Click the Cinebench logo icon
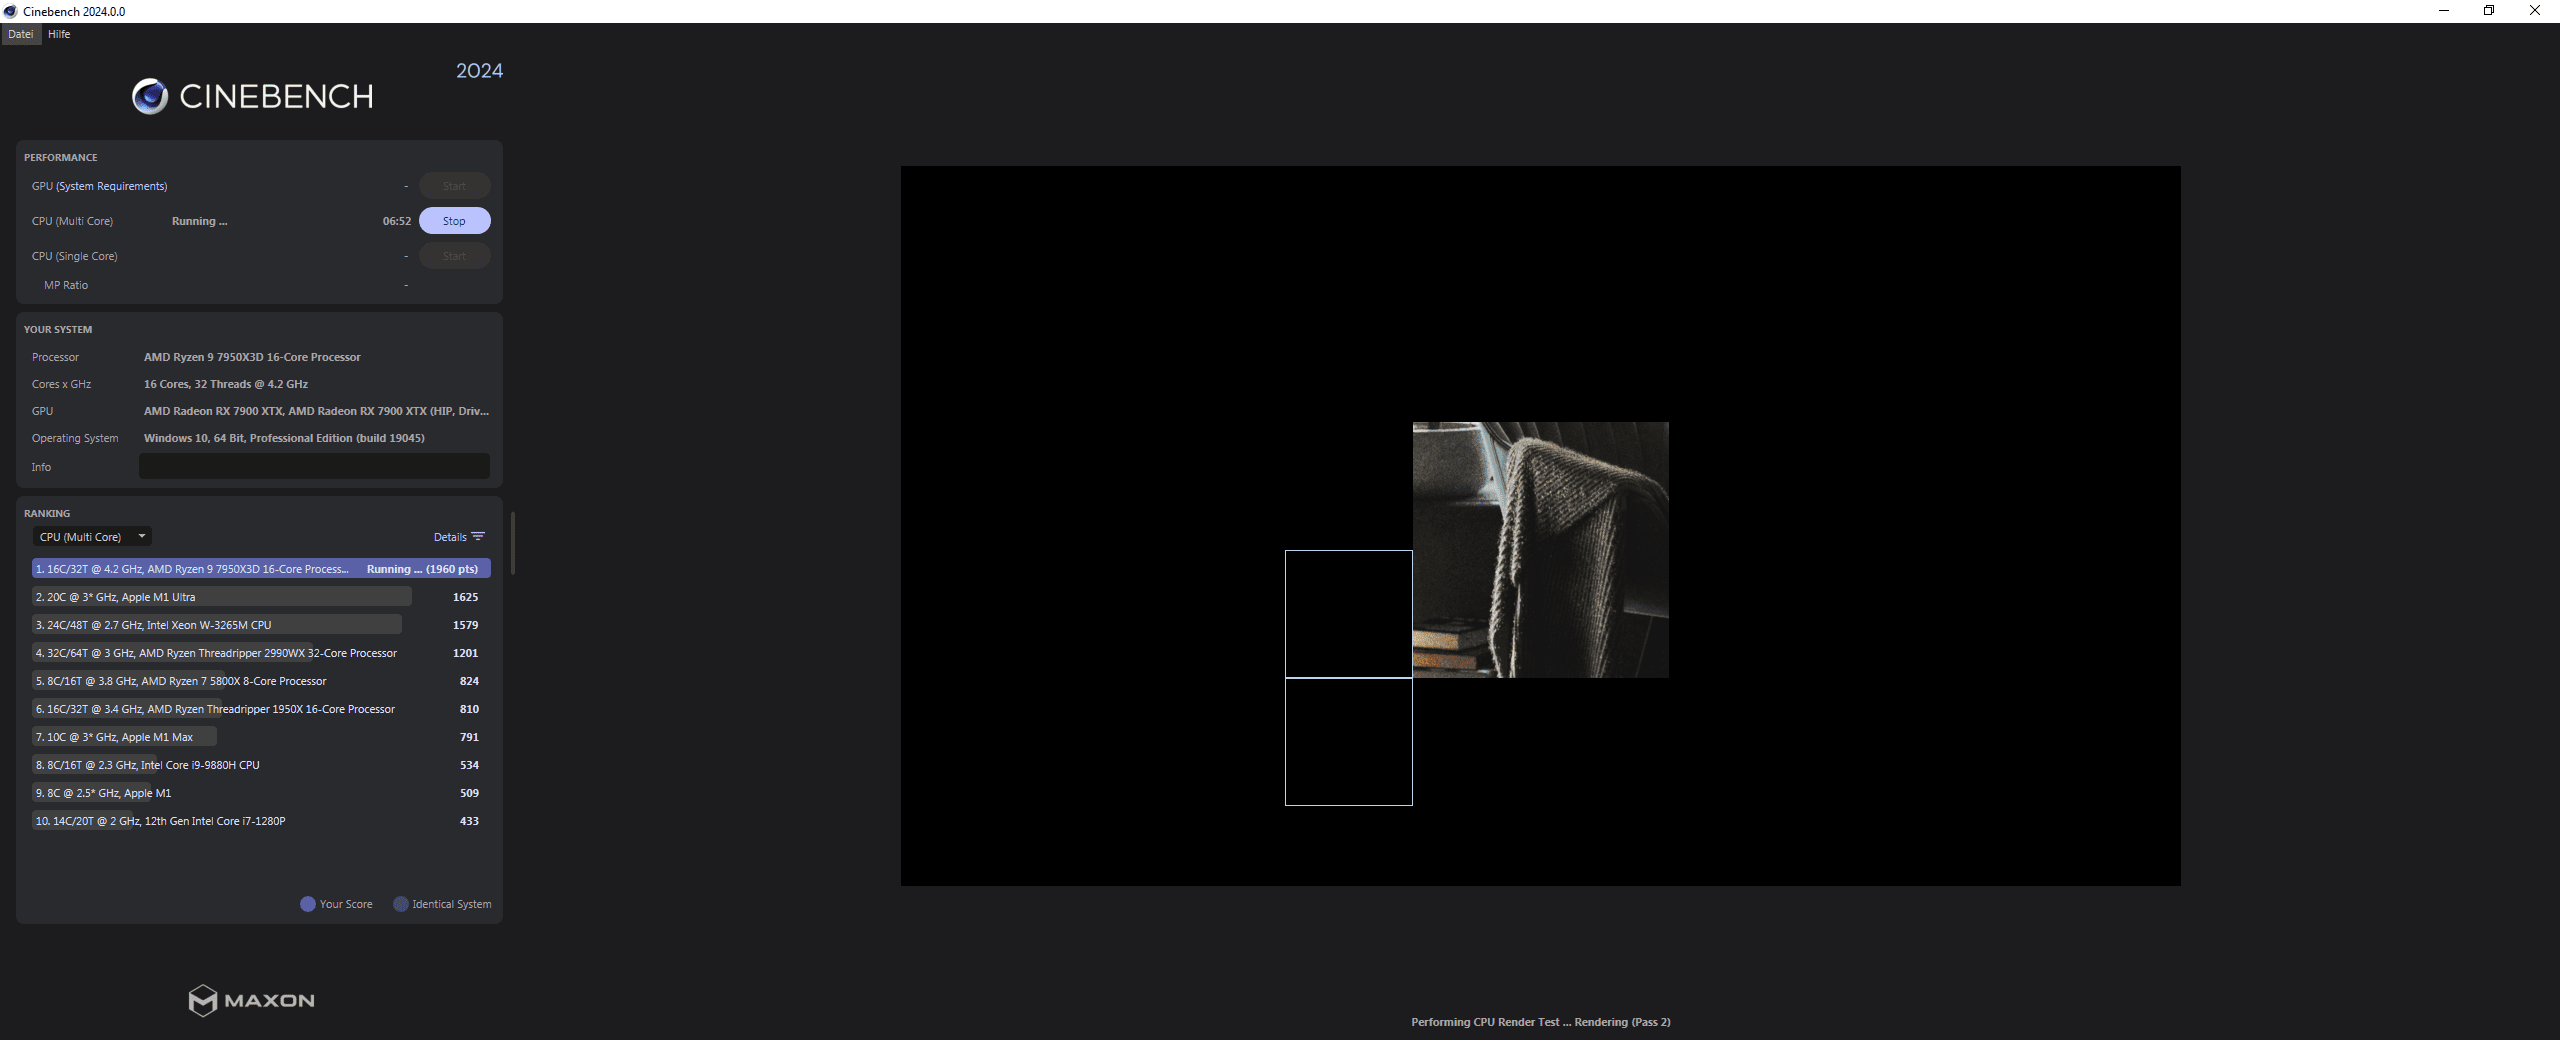 [150, 96]
